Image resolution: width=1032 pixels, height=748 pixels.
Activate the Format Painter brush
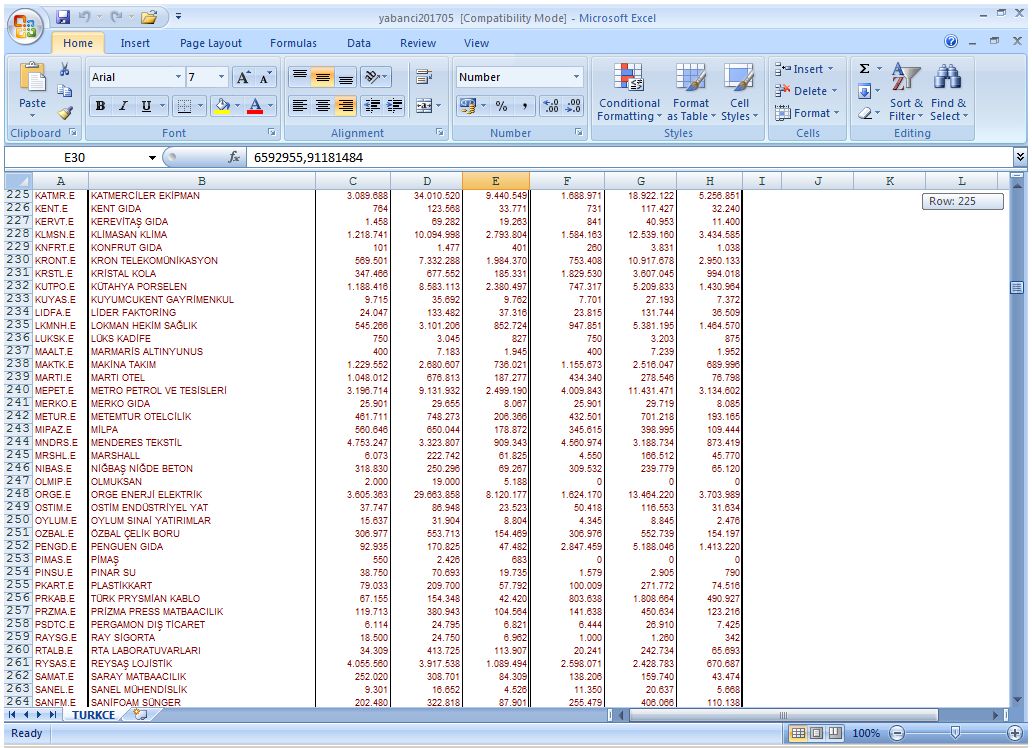pos(64,113)
